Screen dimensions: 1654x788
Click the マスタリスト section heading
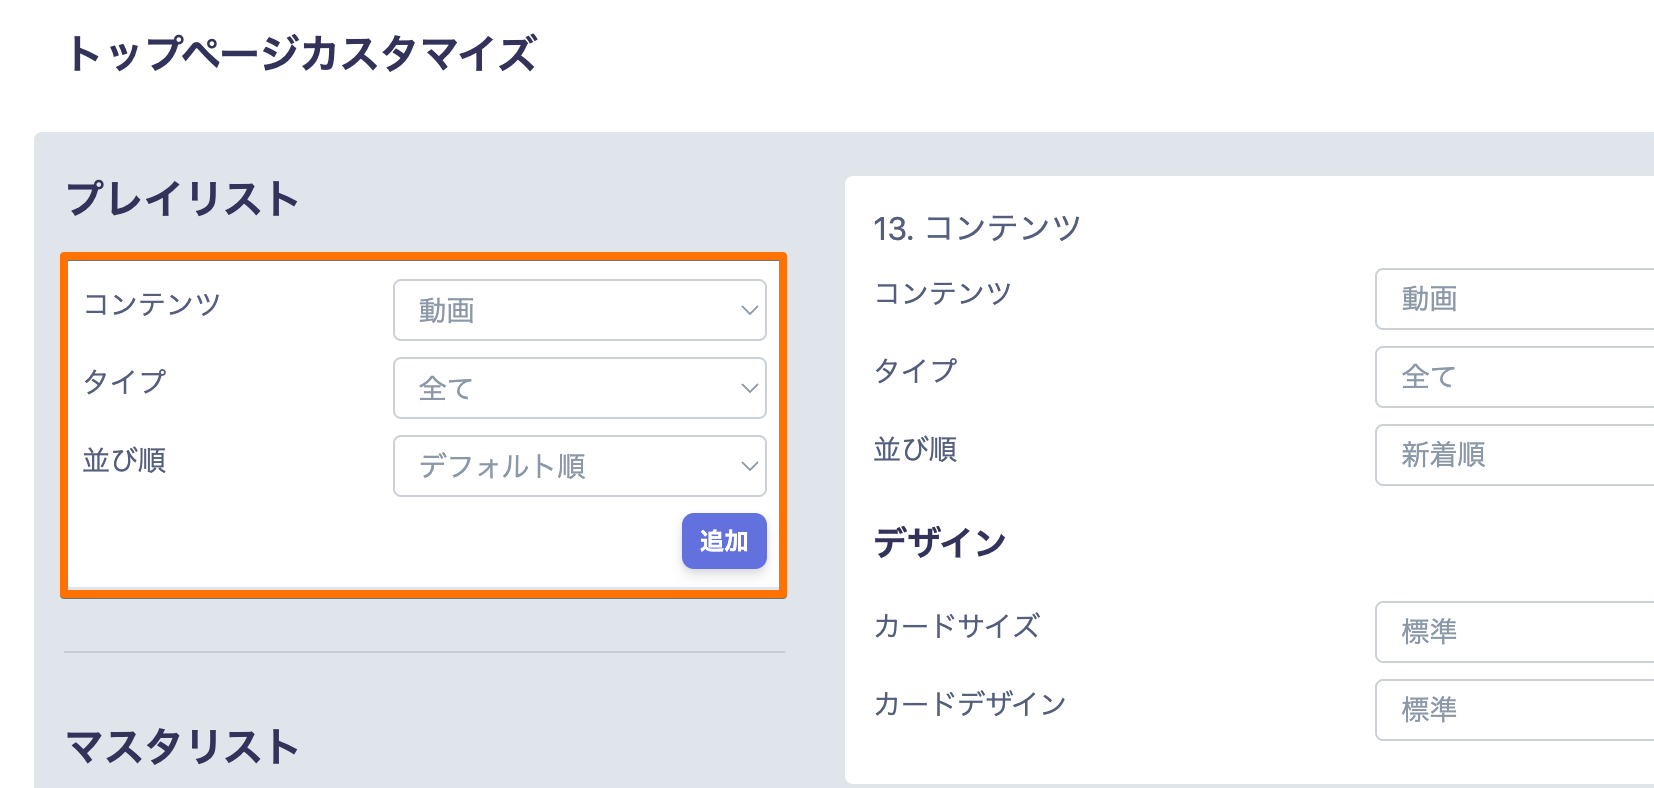[x=183, y=747]
